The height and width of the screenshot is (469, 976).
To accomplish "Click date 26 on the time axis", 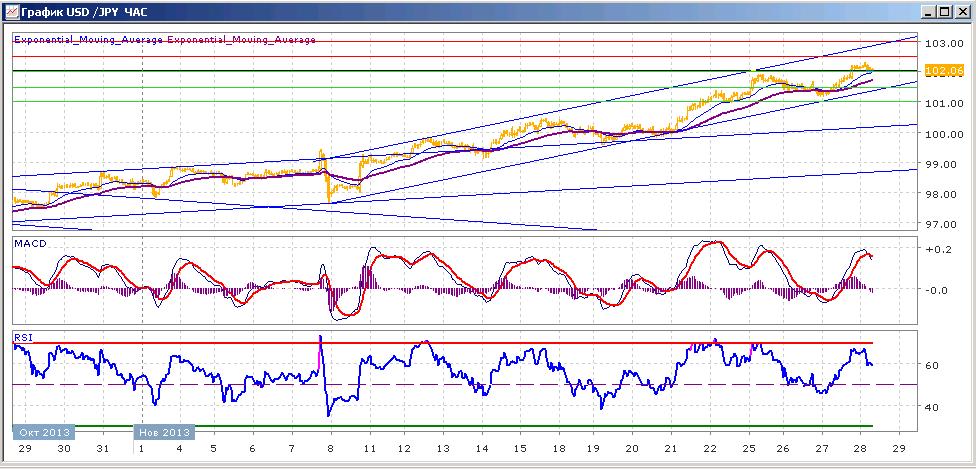I will (783, 448).
